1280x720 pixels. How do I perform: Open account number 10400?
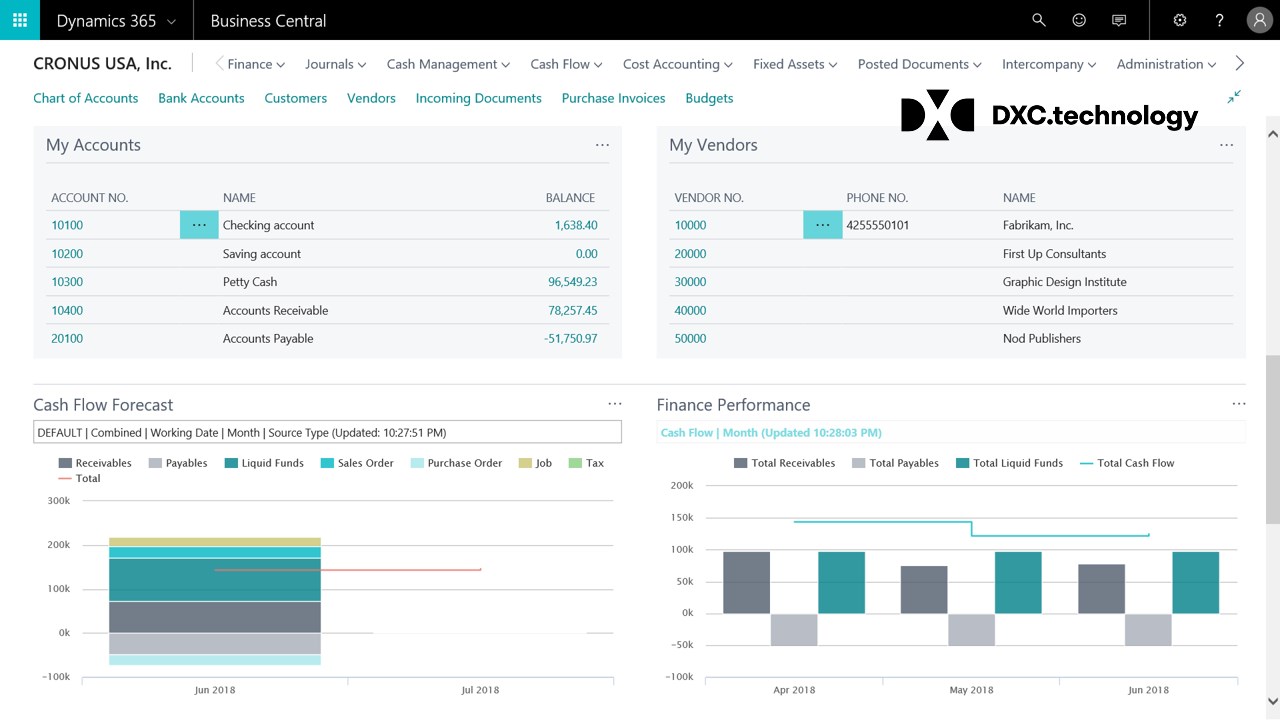pos(67,310)
